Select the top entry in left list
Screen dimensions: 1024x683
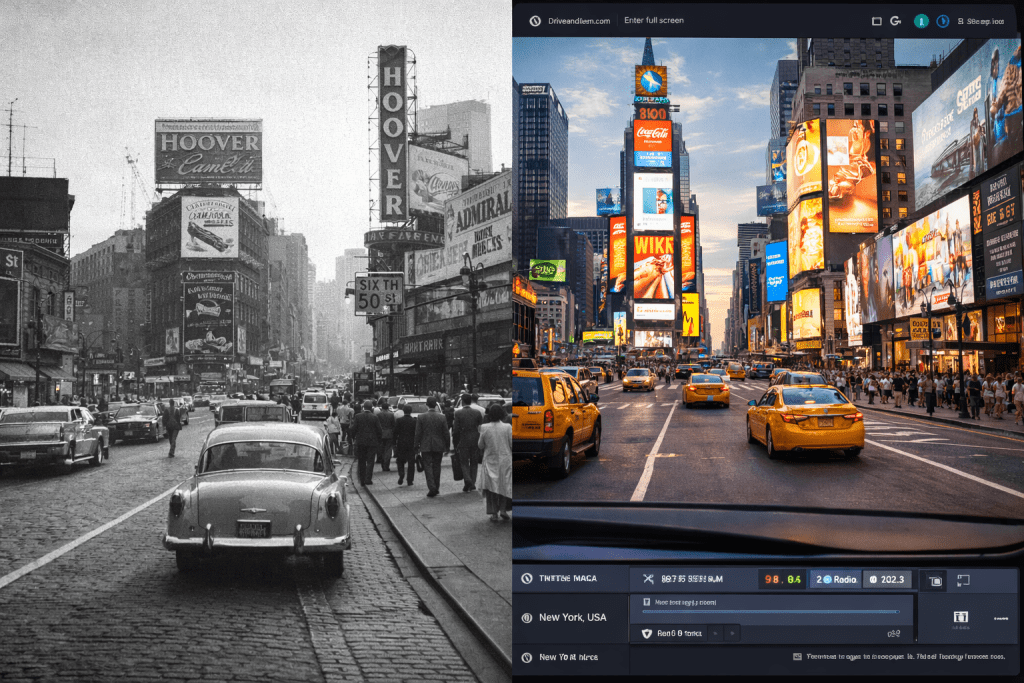point(566,578)
